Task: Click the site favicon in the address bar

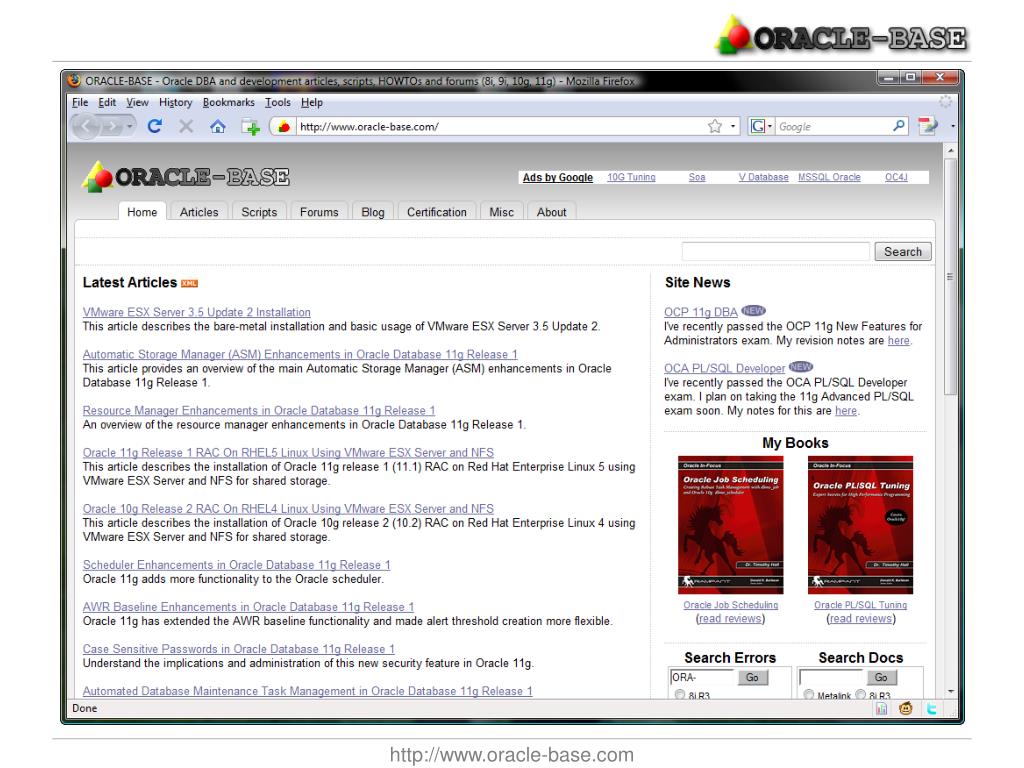Action: pyautogui.click(x=283, y=127)
